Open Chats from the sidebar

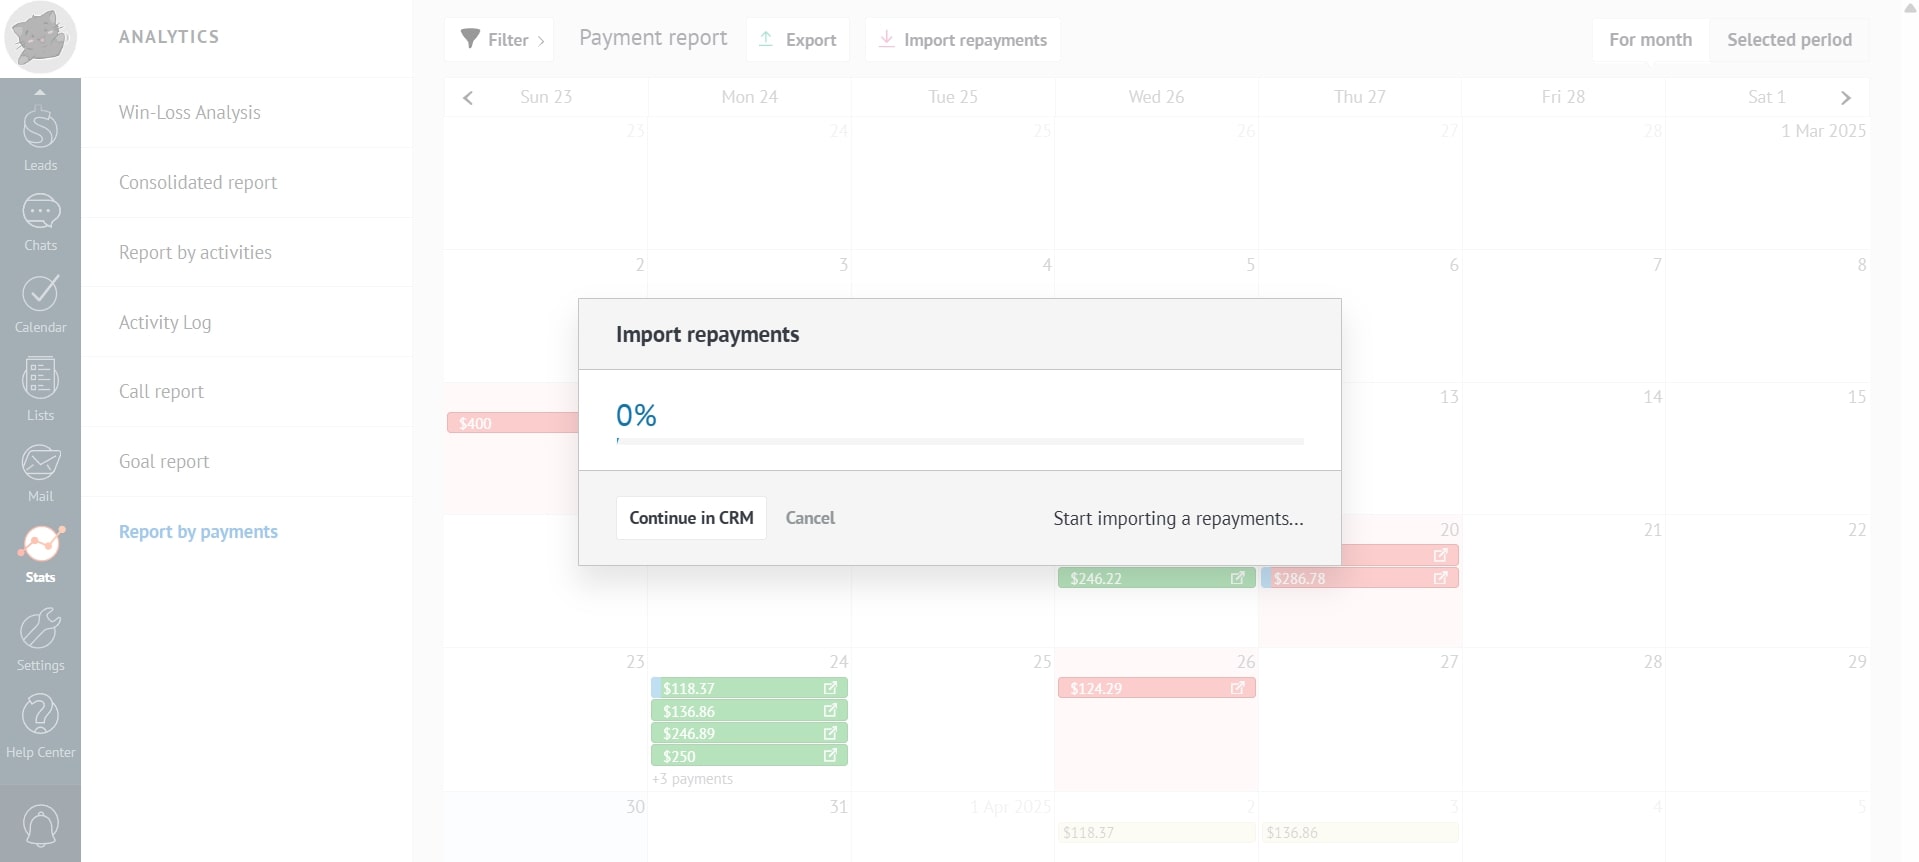(40, 222)
